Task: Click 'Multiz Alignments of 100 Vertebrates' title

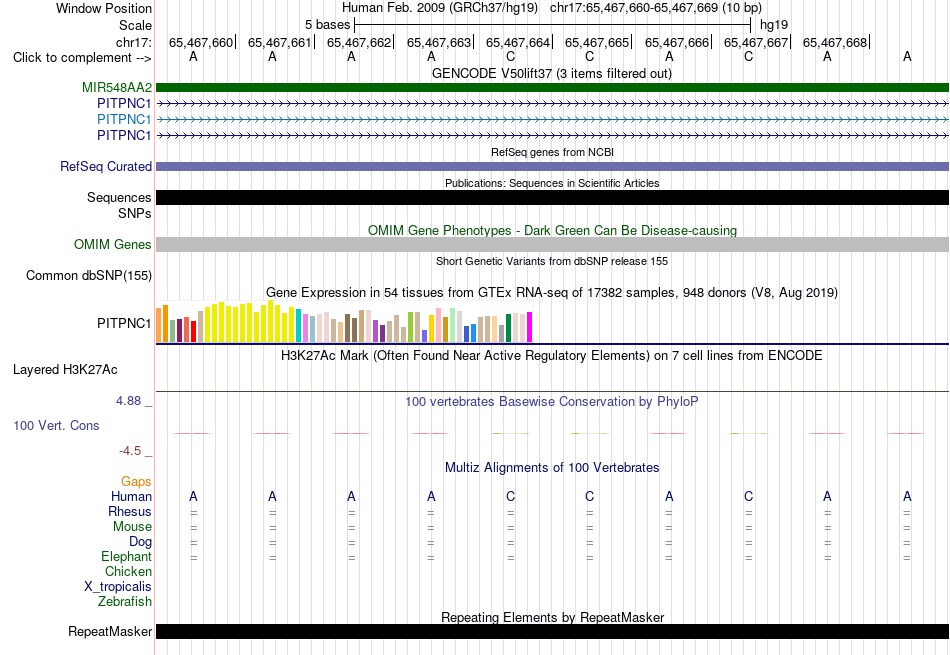Action: [552, 468]
